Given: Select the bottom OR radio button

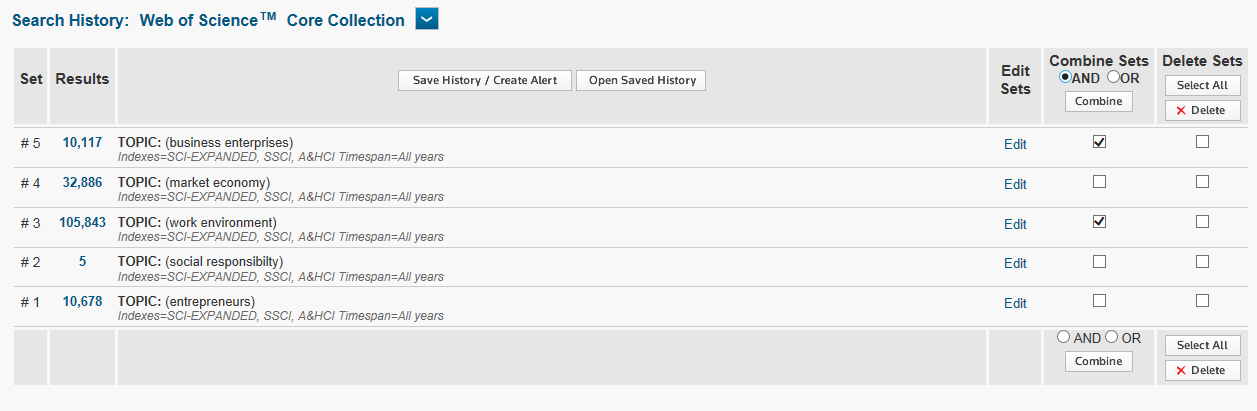Looking at the screenshot, I should (1111, 337).
